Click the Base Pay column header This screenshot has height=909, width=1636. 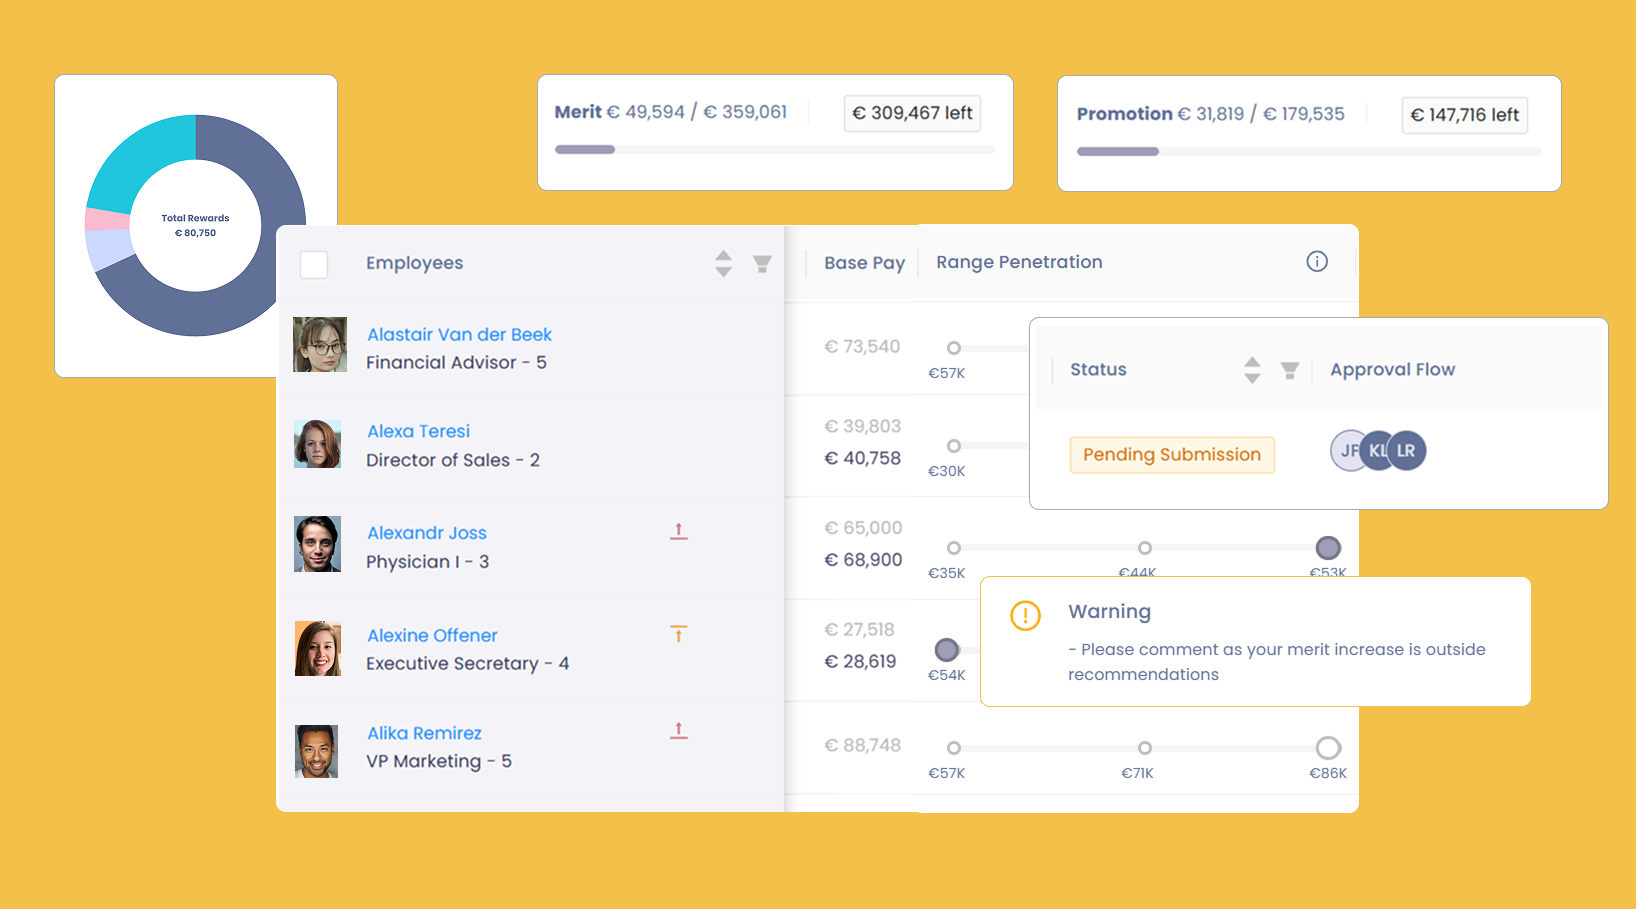point(864,262)
